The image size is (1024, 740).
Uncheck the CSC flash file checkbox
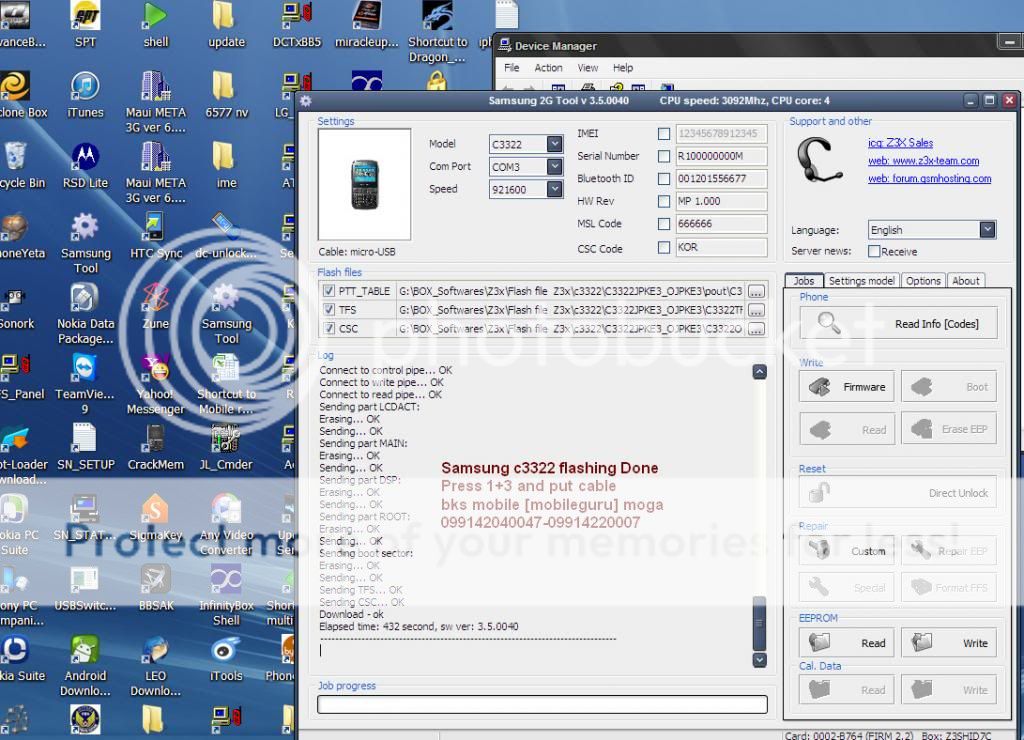coord(329,329)
